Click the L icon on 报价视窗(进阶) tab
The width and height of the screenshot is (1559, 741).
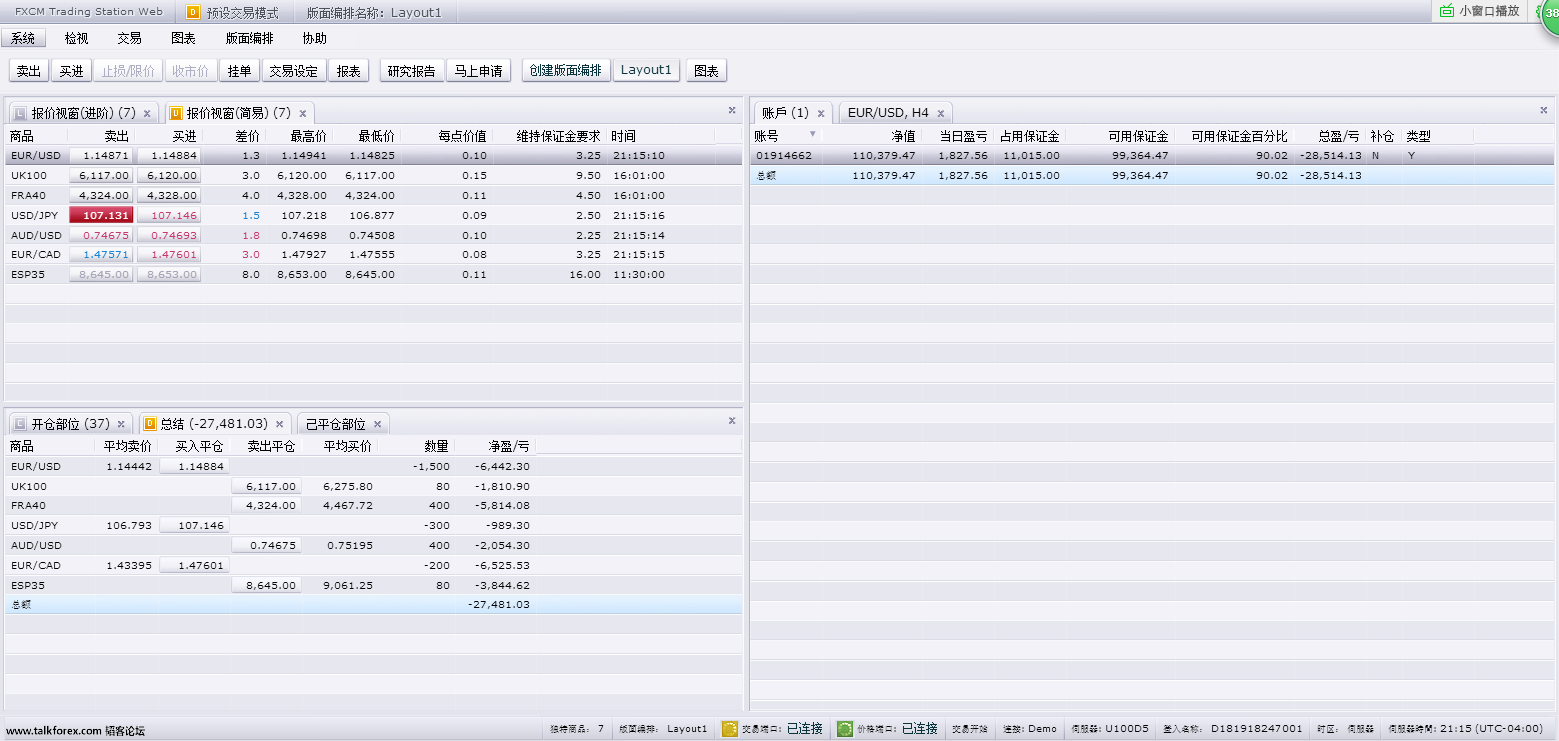click(19, 113)
